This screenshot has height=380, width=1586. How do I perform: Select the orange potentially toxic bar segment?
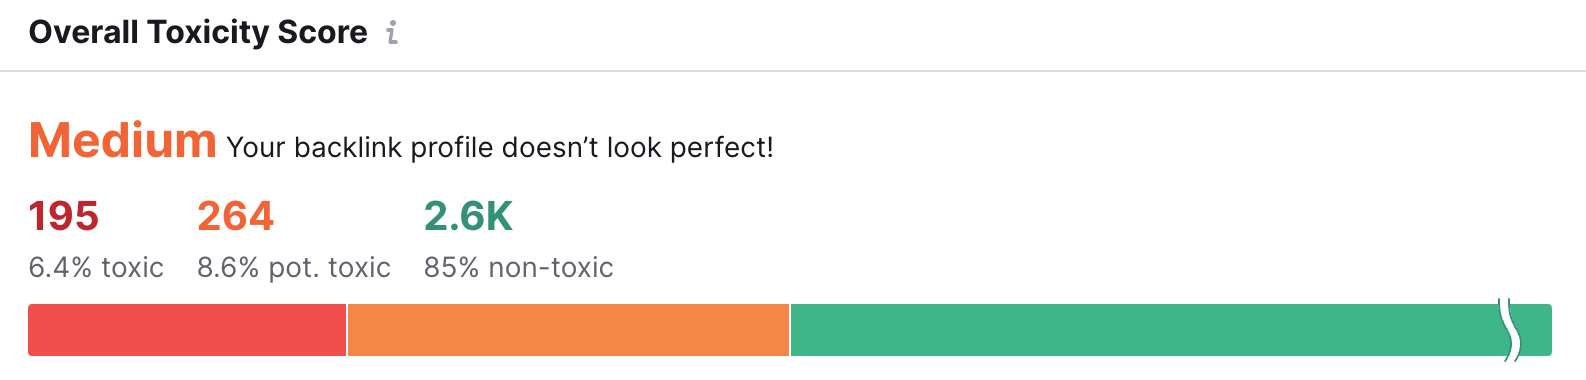pyautogui.click(x=568, y=330)
